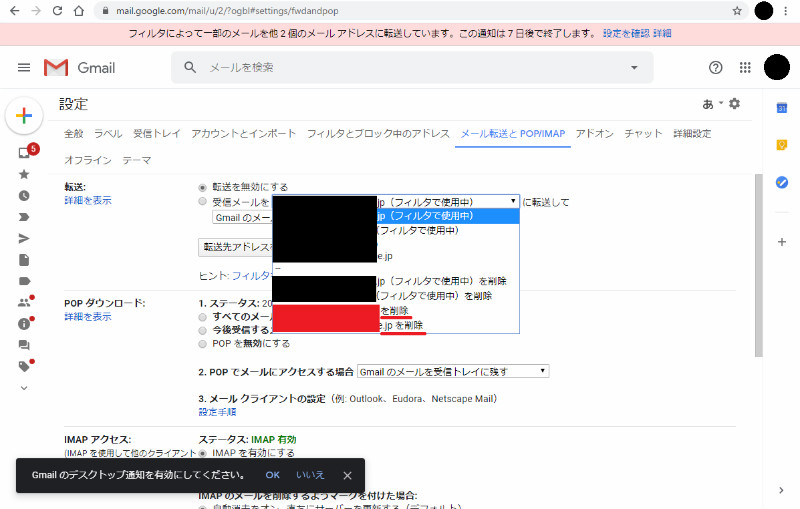Screen dimensions: 800x509
Task: Choose jp（フィルタで使用中）を削除 option
Action: (x=396, y=281)
